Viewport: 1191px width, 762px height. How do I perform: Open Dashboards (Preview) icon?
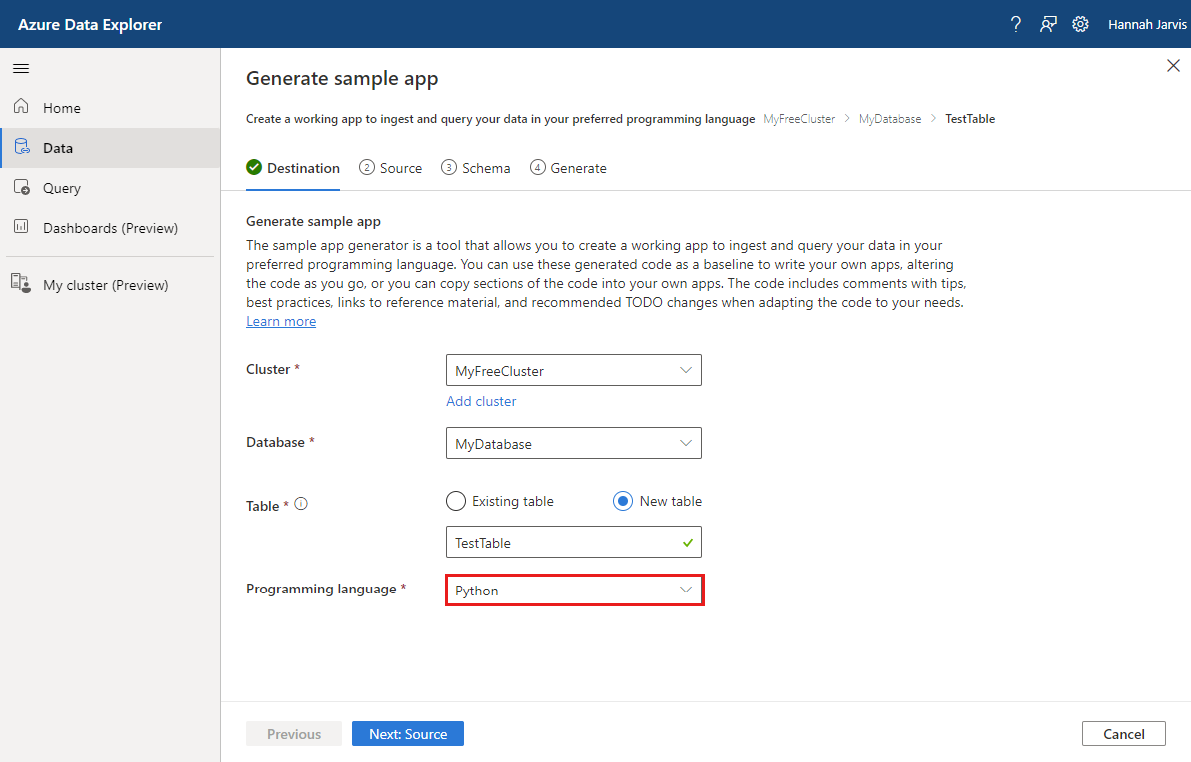pos(21,227)
